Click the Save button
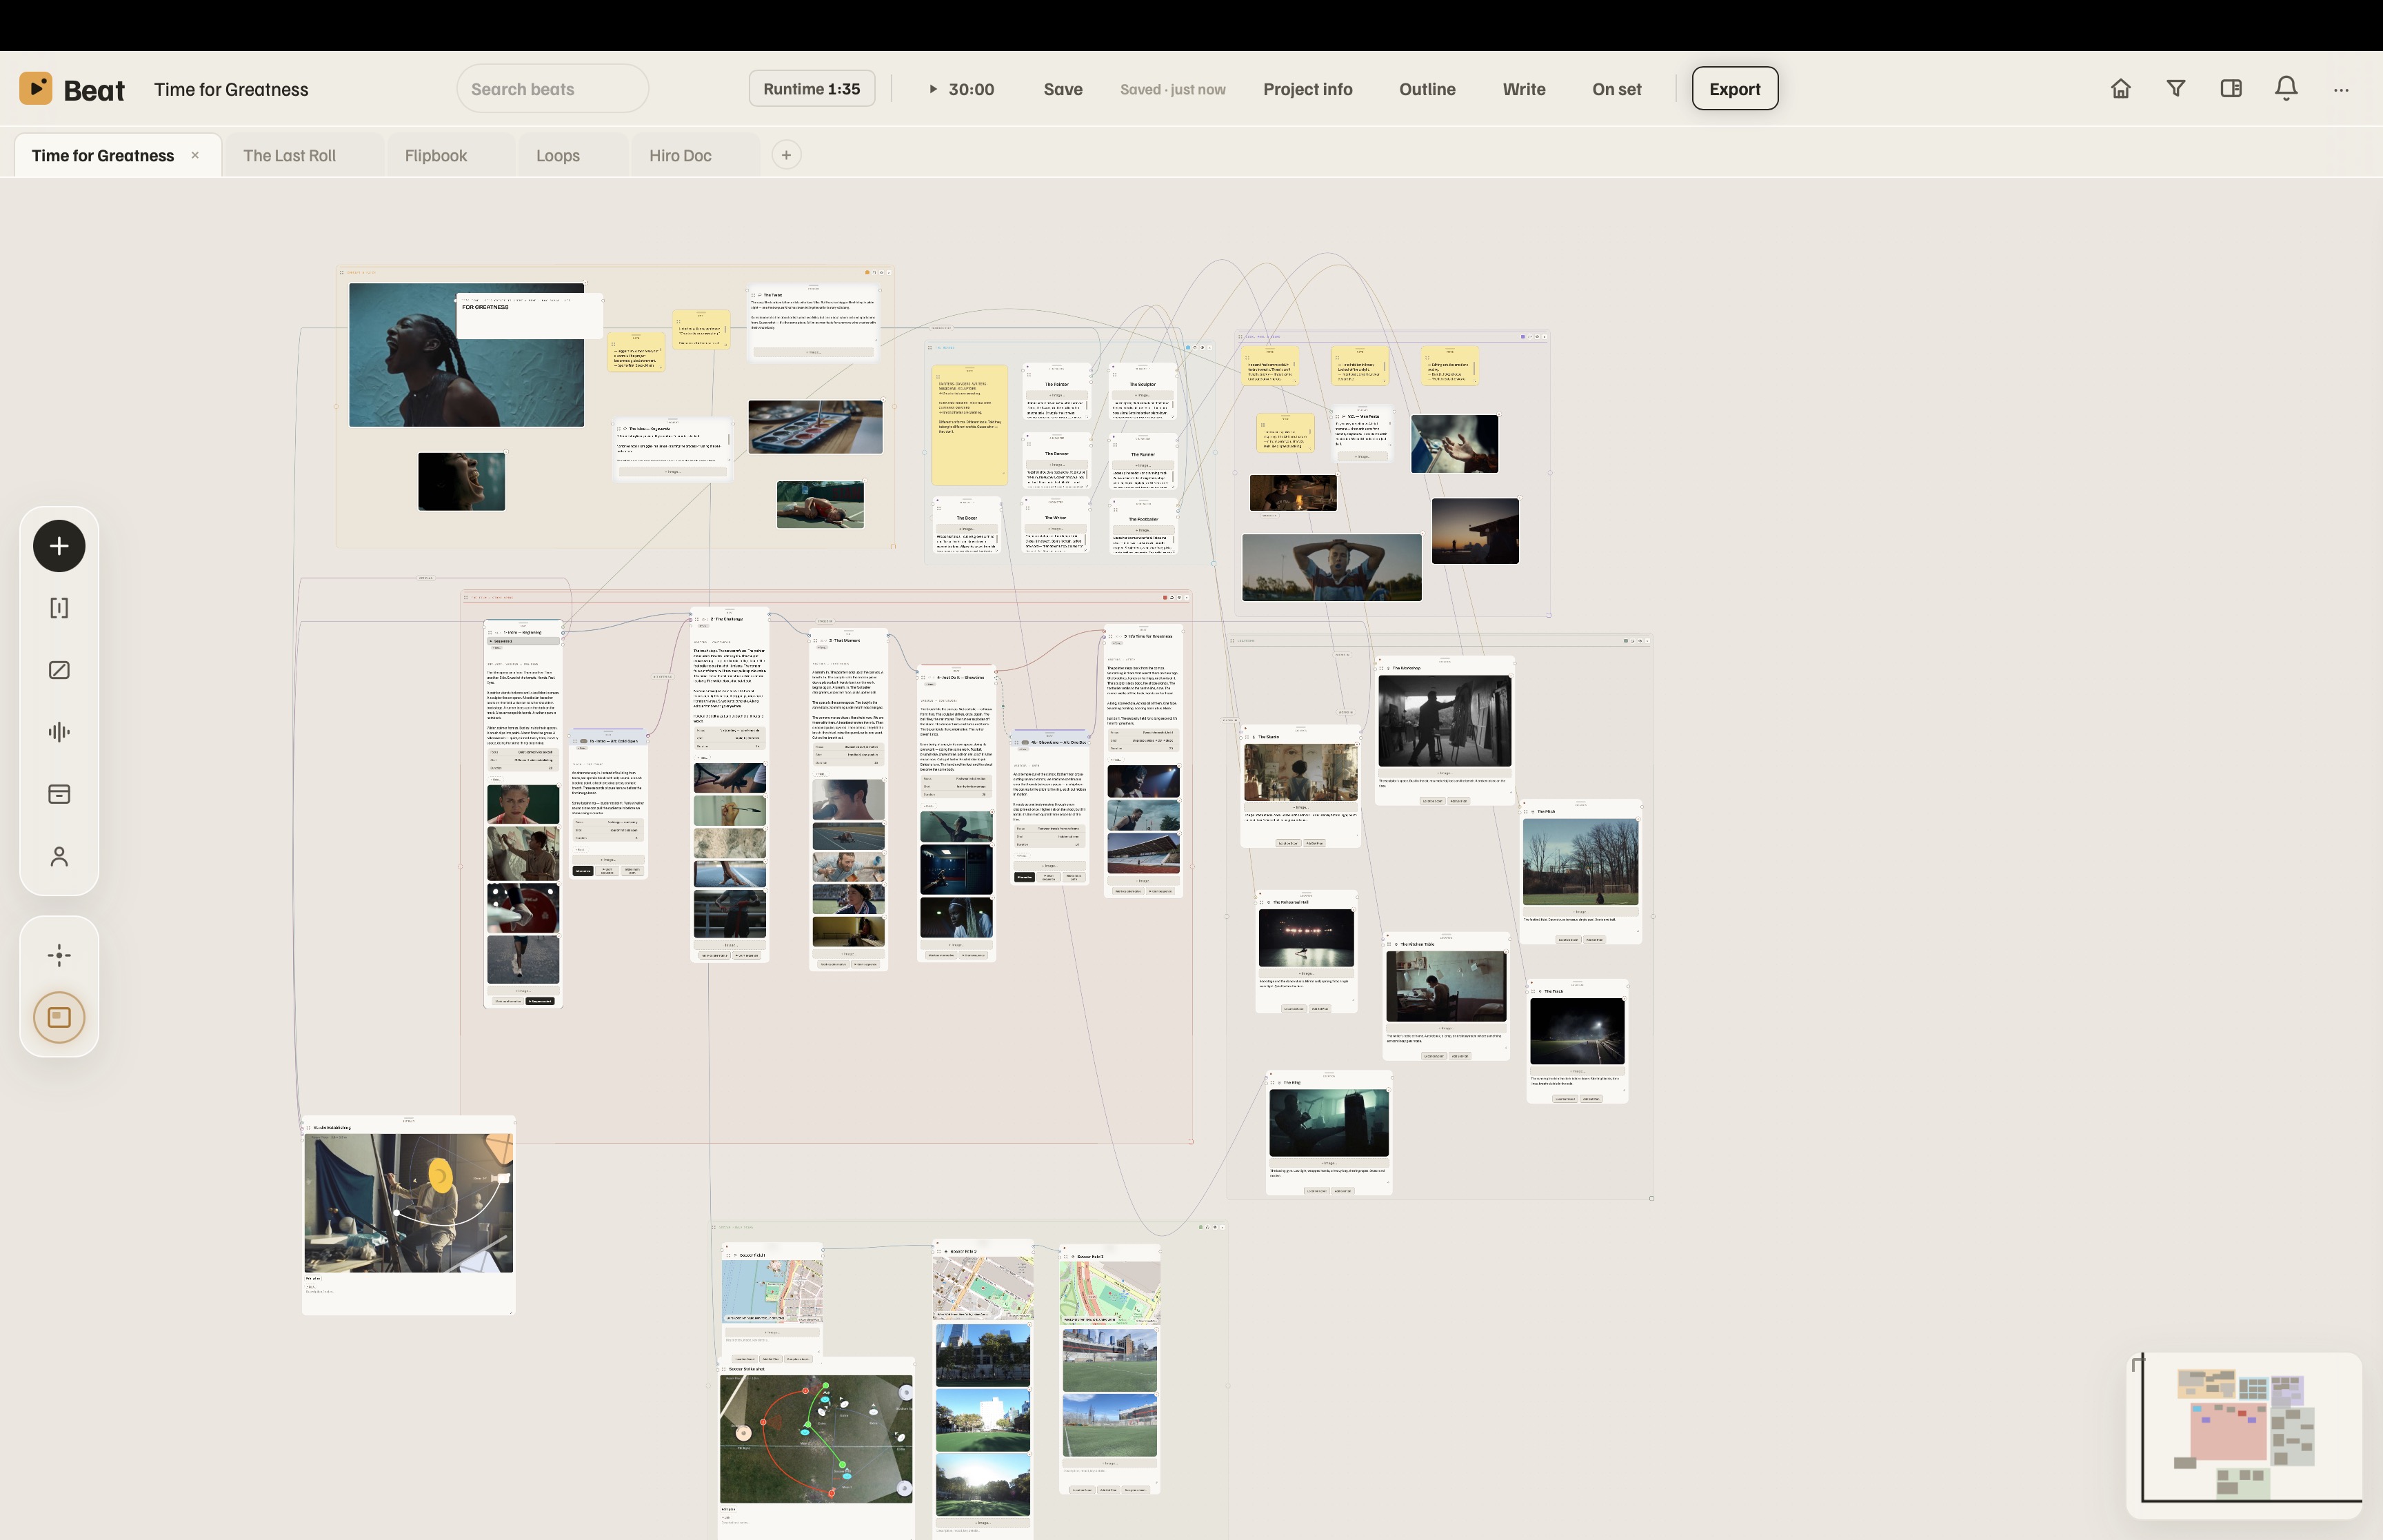Image resolution: width=2383 pixels, height=1540 pixels. point(1063,89)
